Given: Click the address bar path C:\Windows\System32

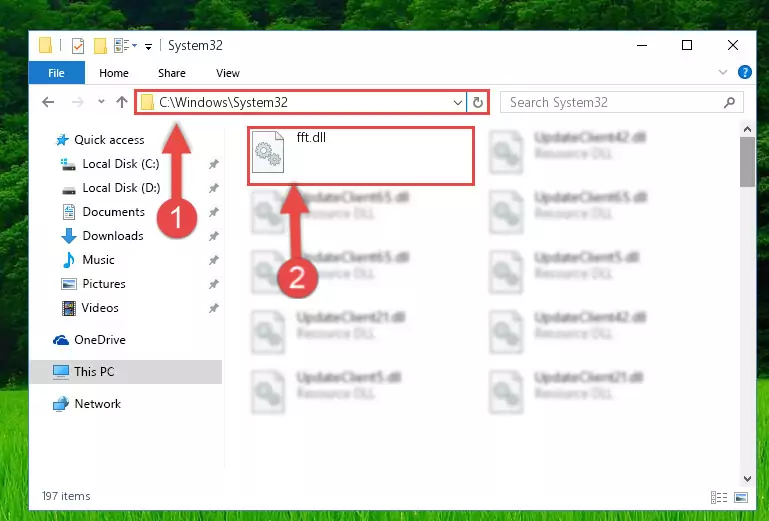Looking at the screenshot, I should pyautogui.click(x=223, y=102).
